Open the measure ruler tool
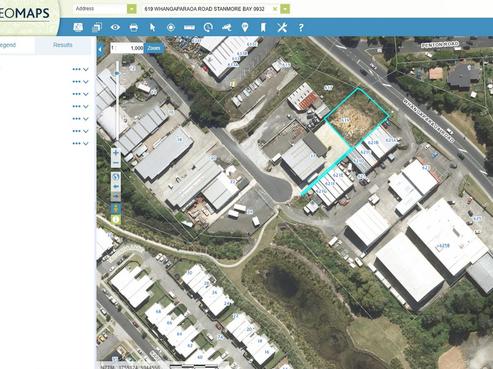Screen dimensions: 493x369 189,28
